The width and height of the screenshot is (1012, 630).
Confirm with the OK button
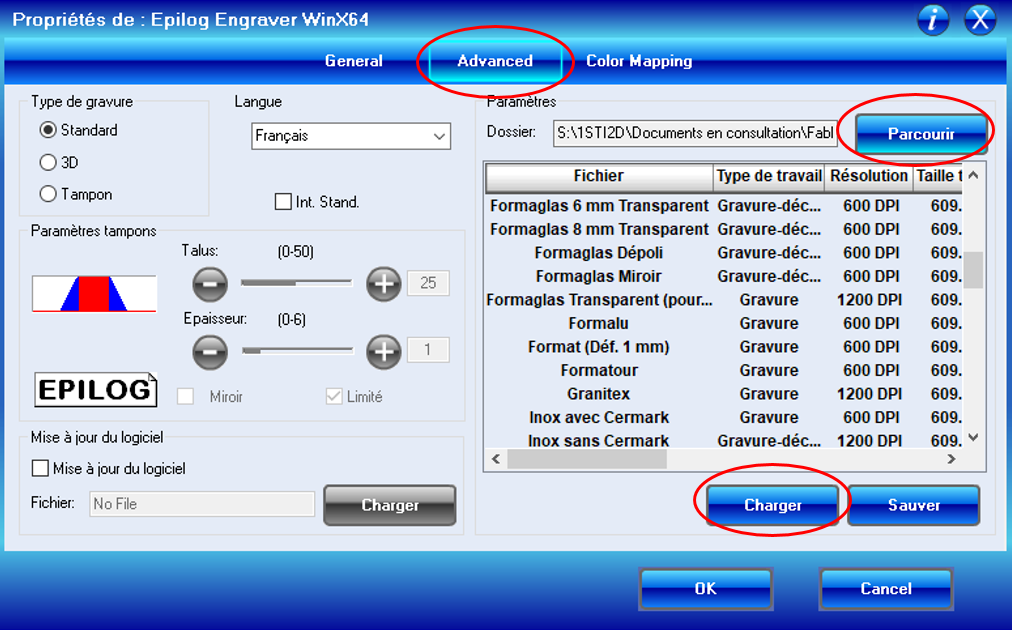[705, 589]
